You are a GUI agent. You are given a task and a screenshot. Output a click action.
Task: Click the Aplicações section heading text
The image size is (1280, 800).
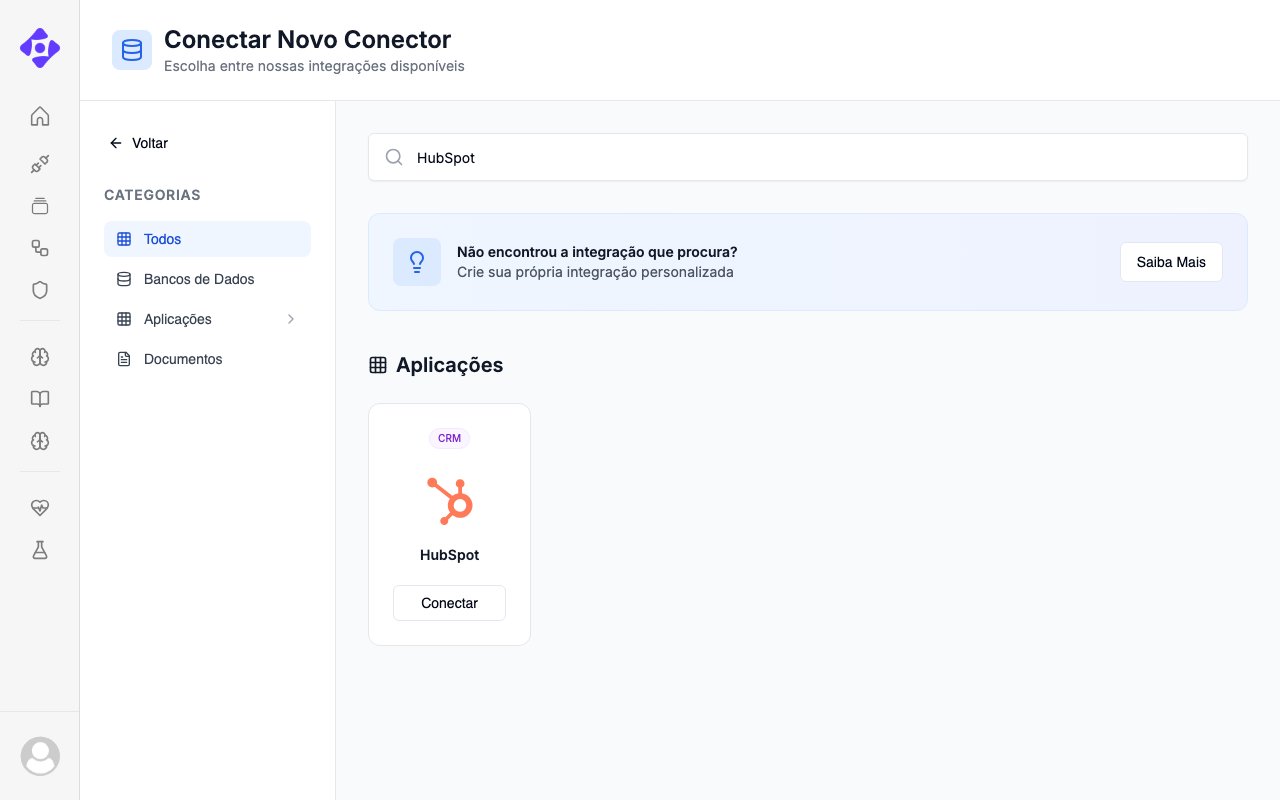pos(449,365)
